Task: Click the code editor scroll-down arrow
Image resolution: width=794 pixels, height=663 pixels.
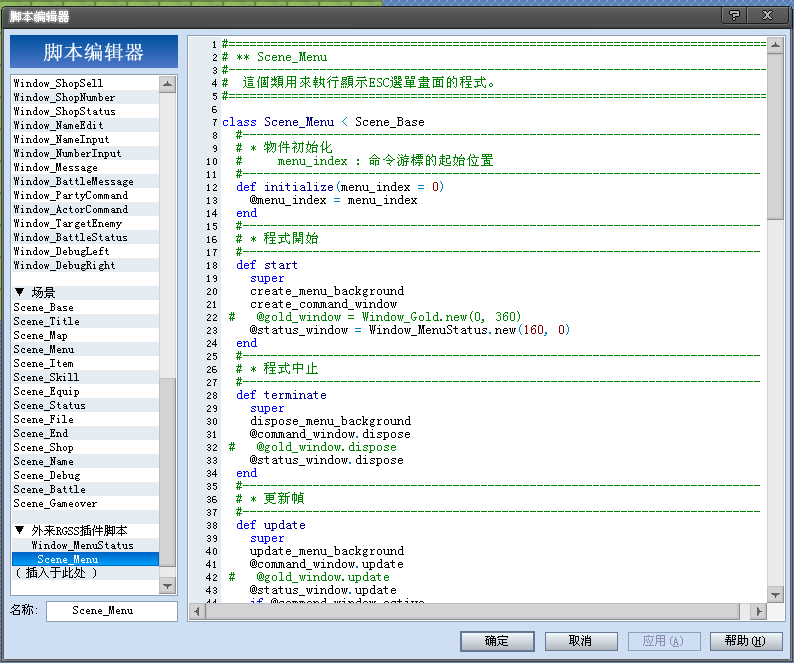Action: pos(775,595)
